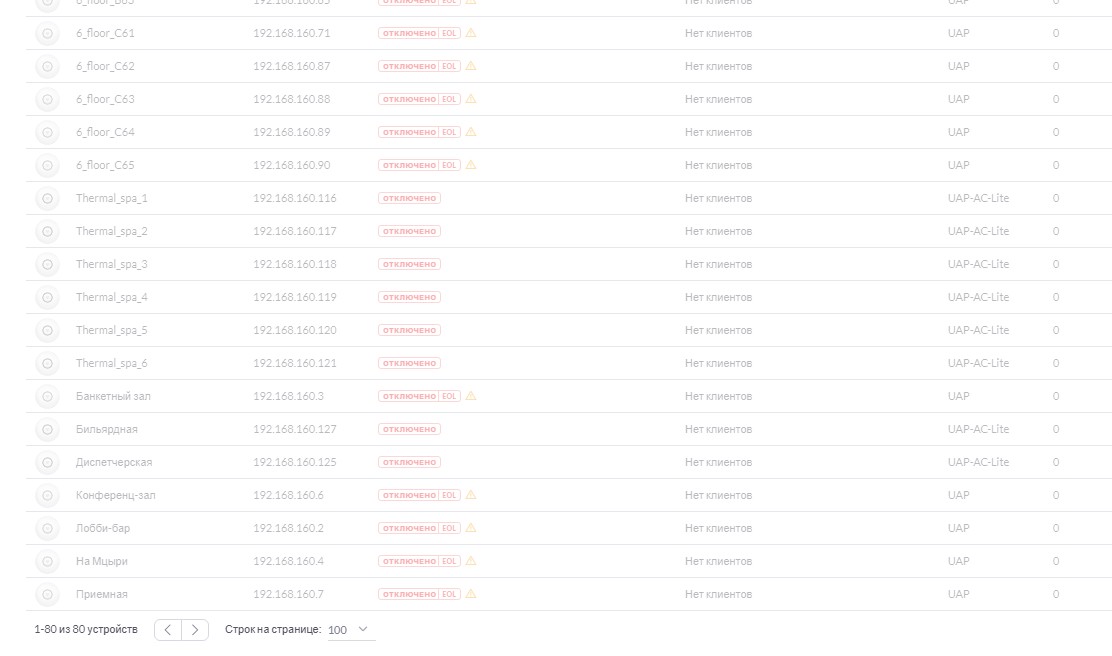
Task: Click the access point icon beside Бильярдная
Action: click(48, 430)
